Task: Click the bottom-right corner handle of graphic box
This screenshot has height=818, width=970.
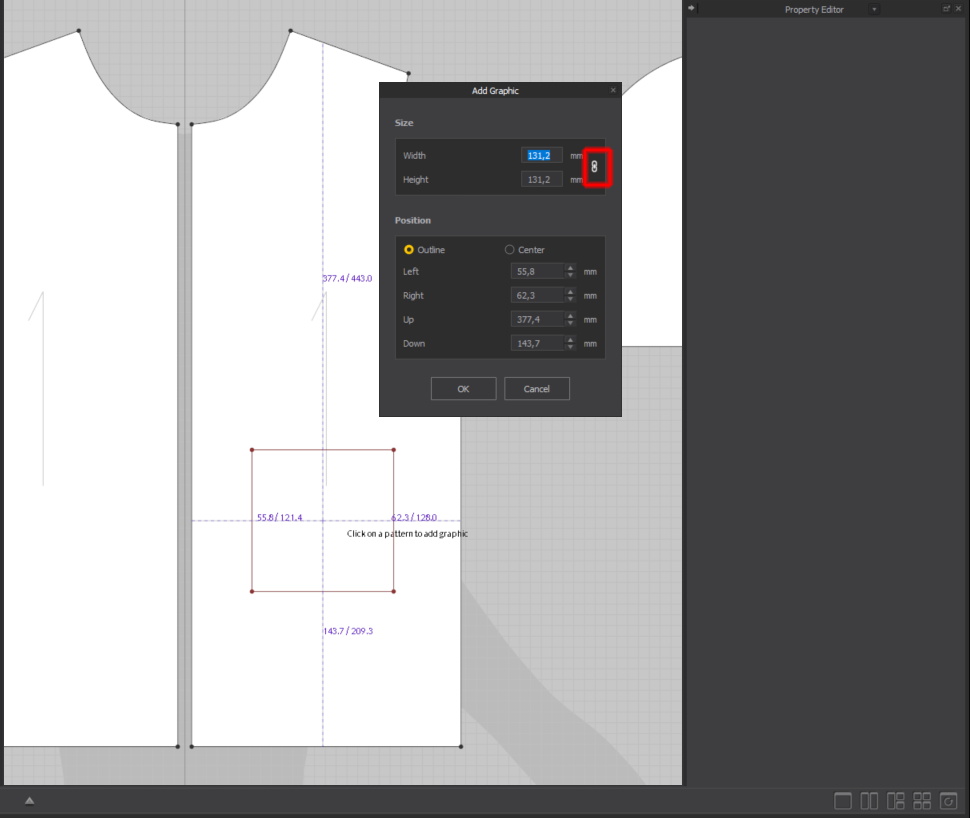Action: tap(393, 592)
